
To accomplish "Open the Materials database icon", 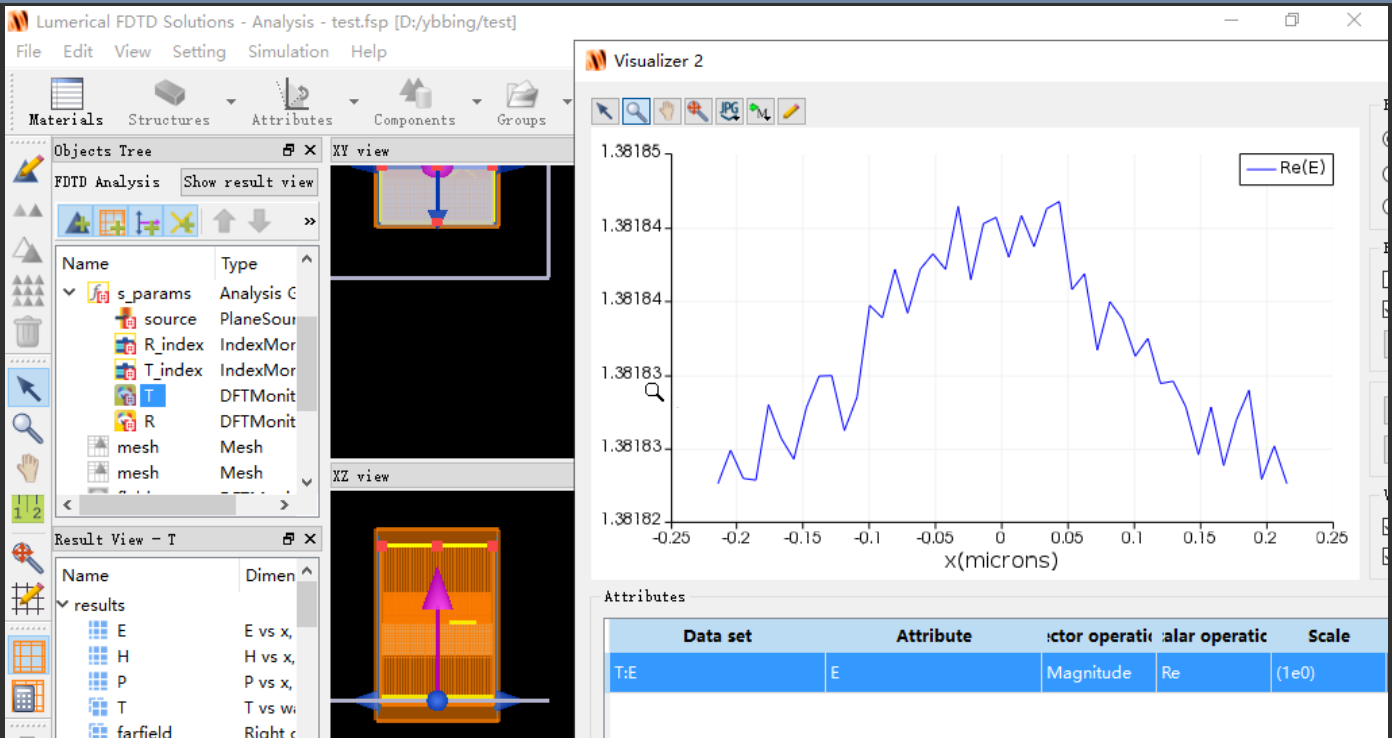I will (x=66, y=94).
